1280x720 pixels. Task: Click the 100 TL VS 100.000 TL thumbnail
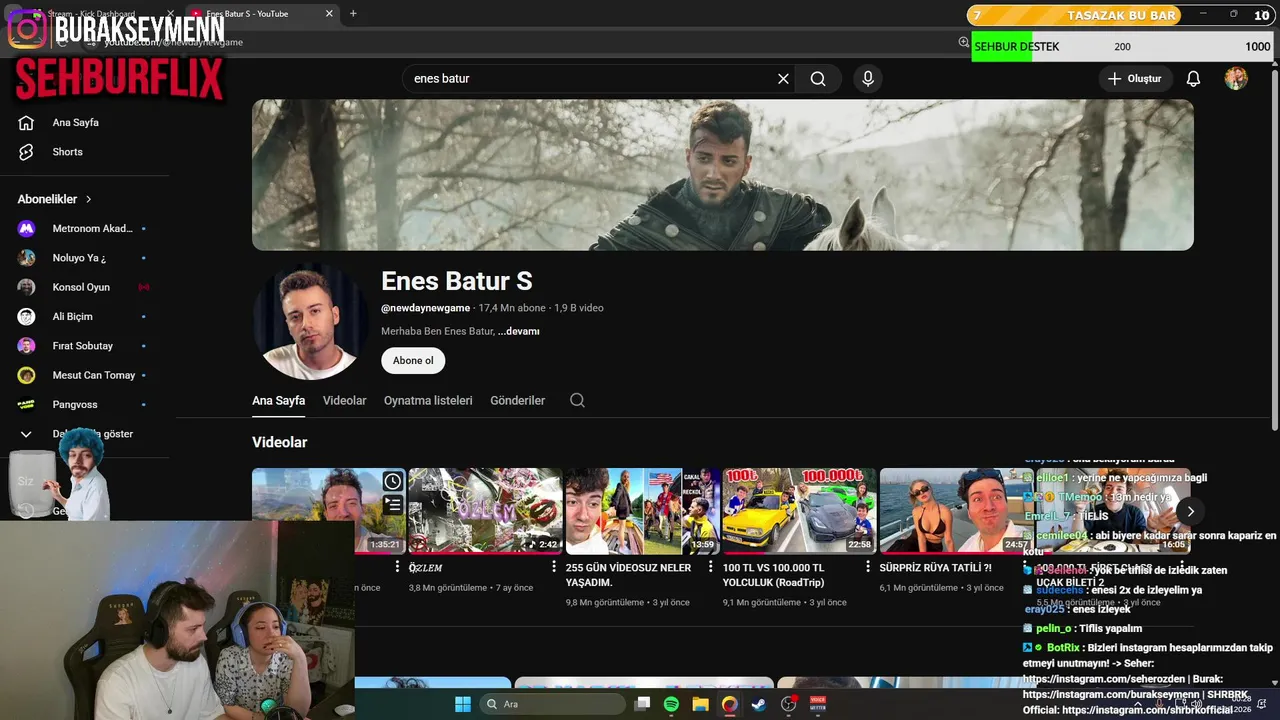pyautogui.click(x=799, y=511)
